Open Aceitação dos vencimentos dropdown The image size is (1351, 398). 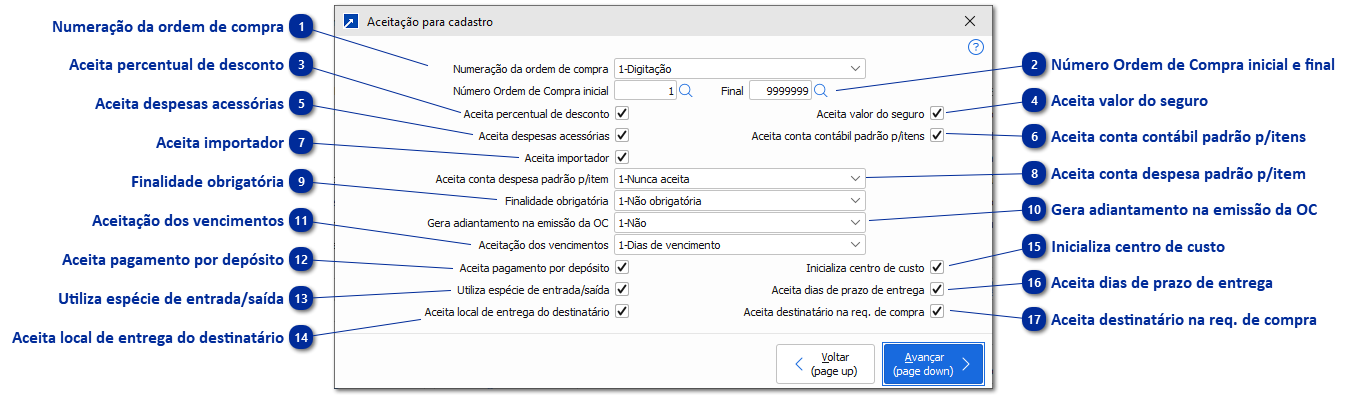pyautogui.click(x=740, y=245)
